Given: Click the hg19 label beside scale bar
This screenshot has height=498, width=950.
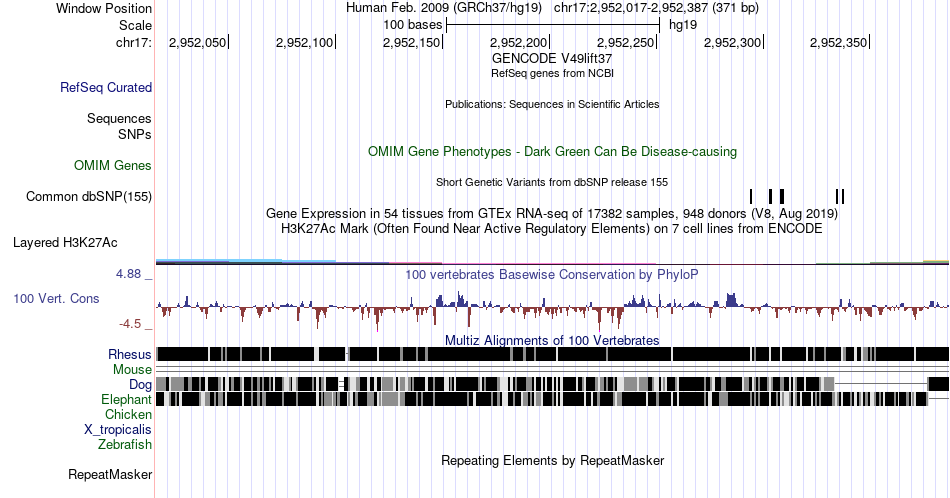Looking at the screenshot, I should tap(683, 25).
